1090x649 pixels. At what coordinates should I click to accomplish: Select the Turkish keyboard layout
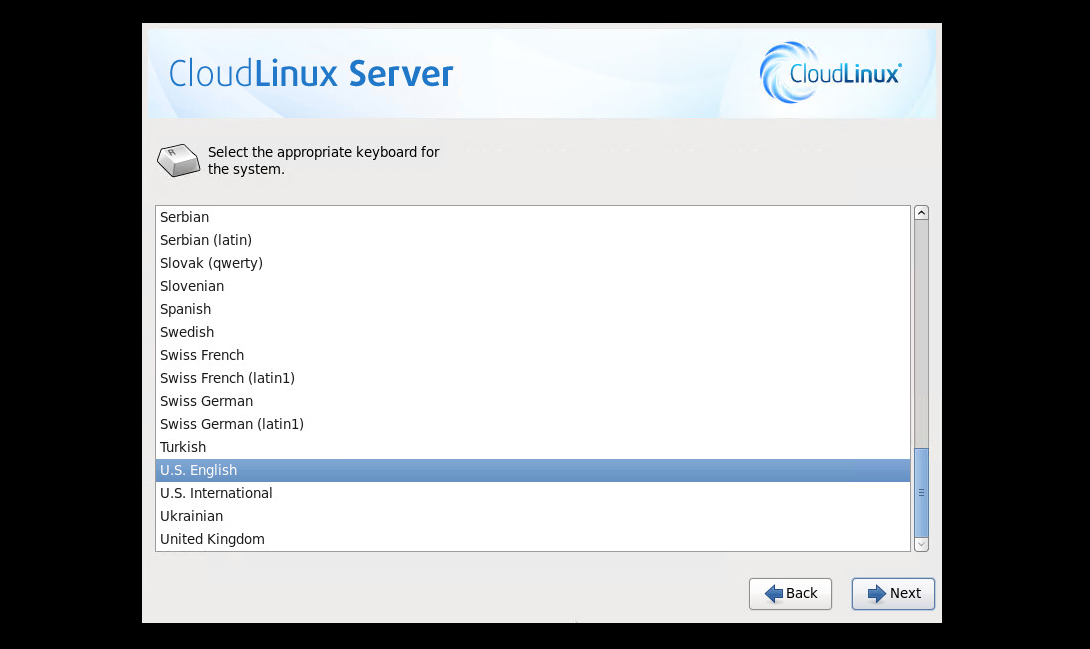pos(183,447)
